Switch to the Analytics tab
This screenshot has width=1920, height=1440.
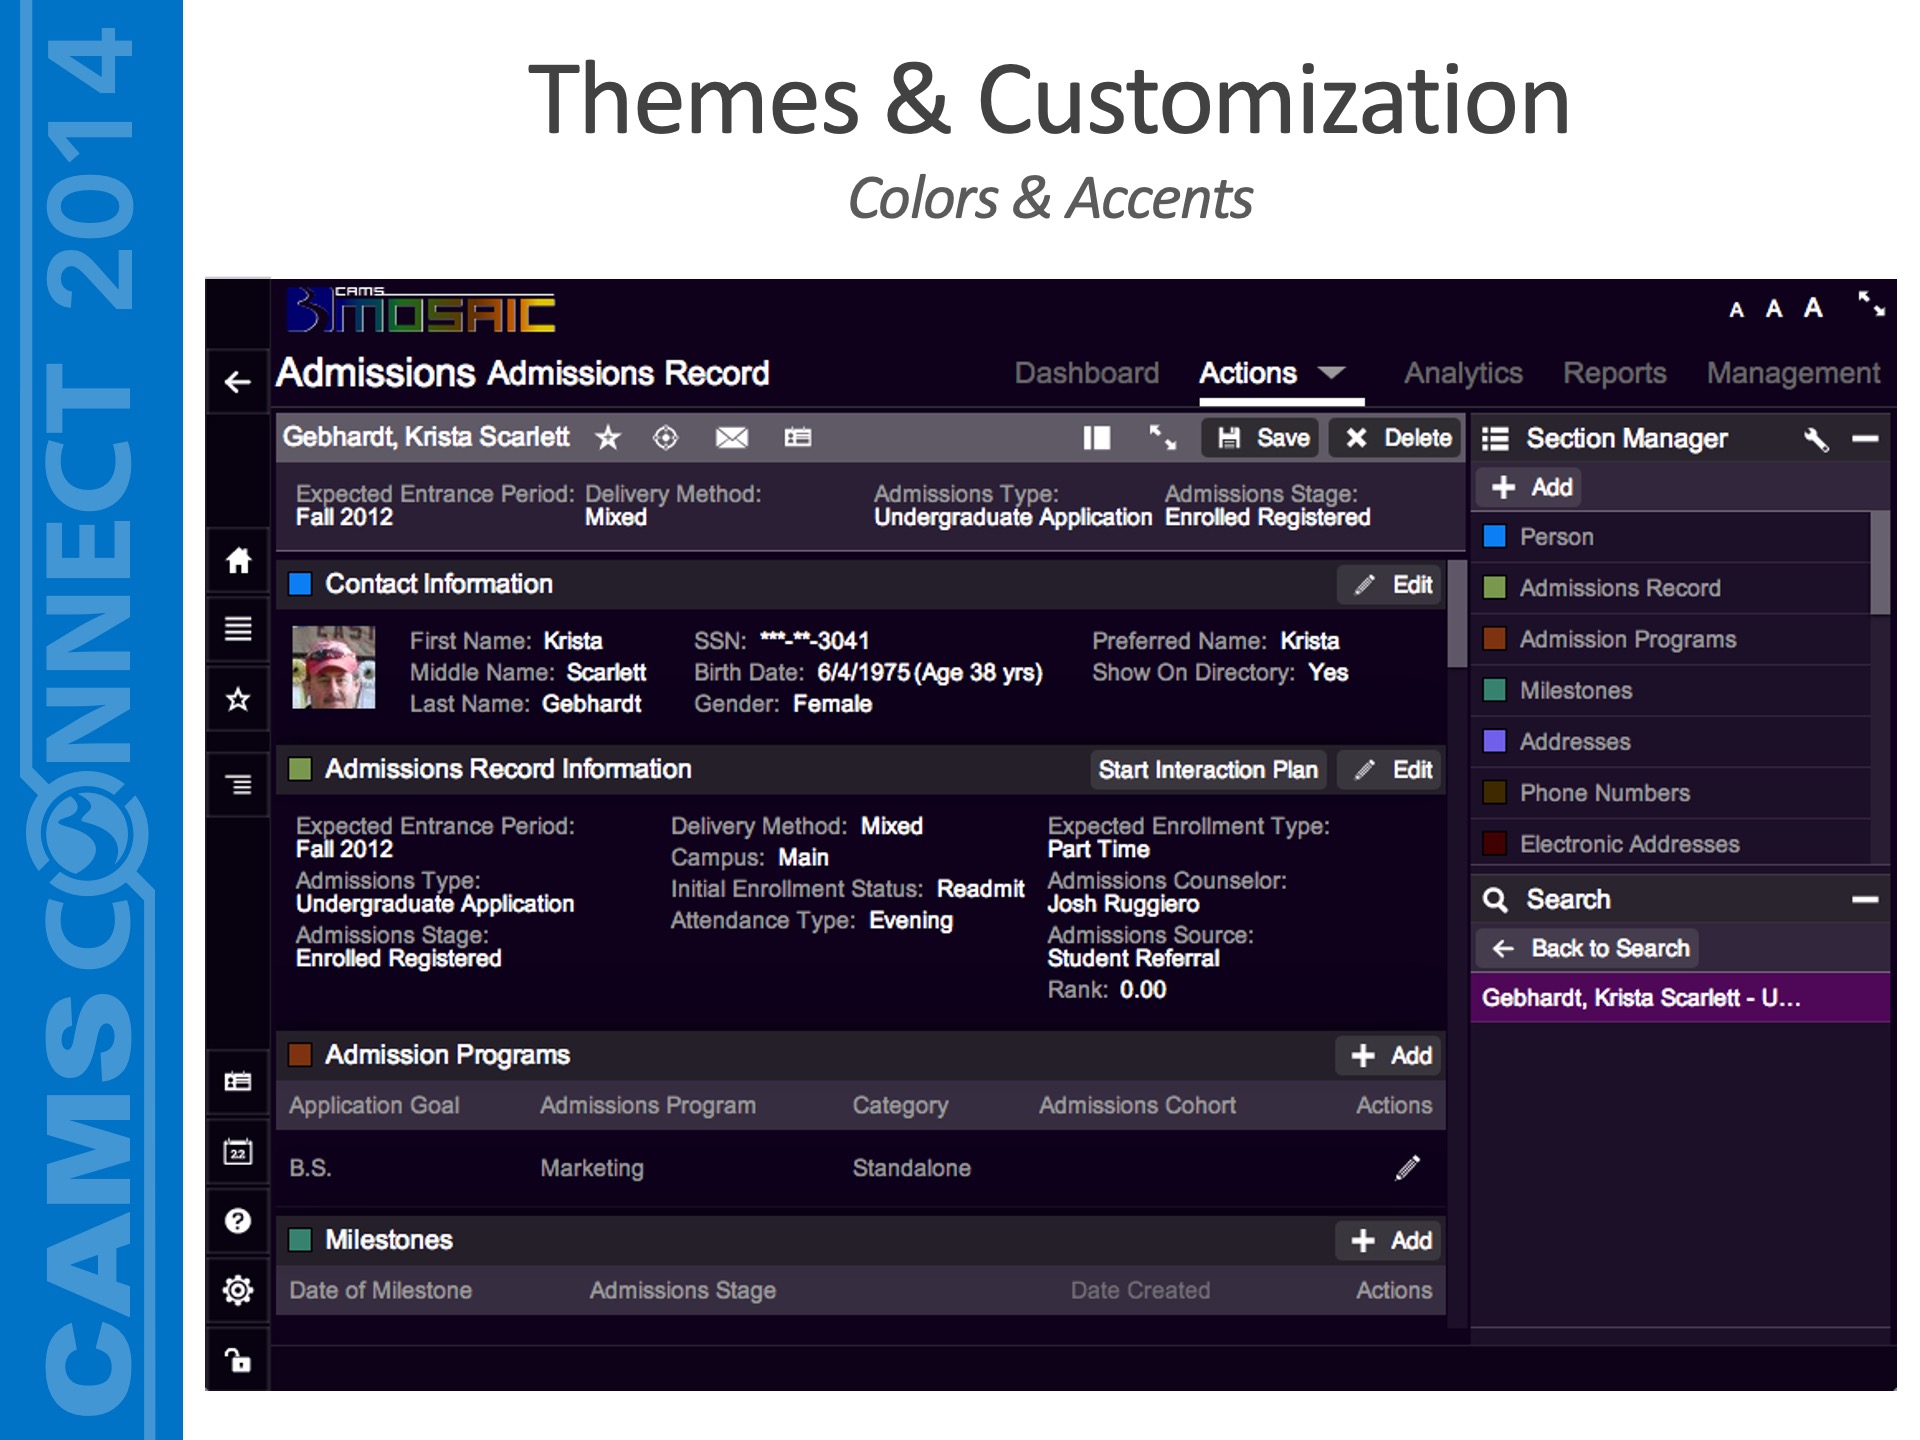click(x=1462, y=373)
